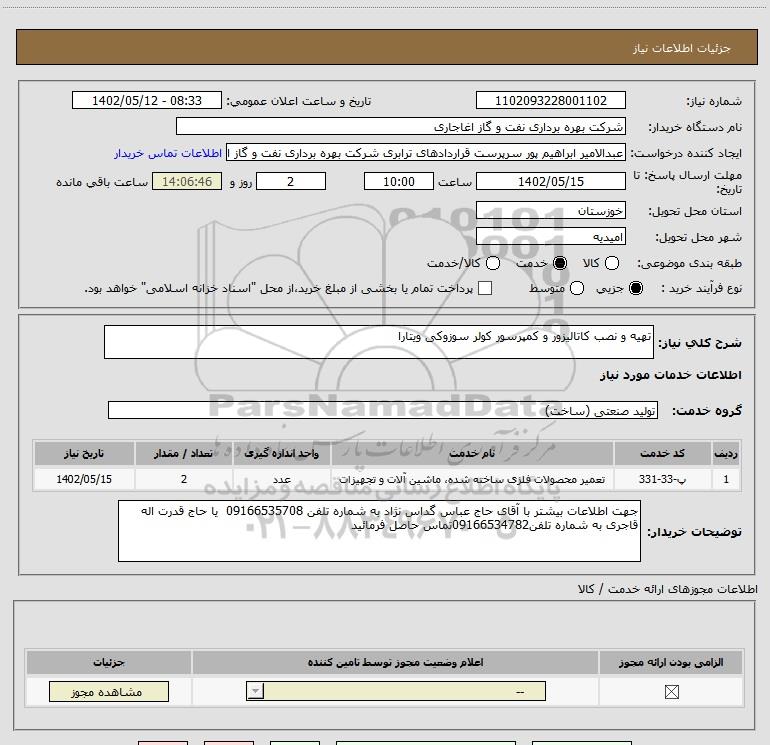
Task: Click the کد خدمت column header
Action: pyautogui.click(x=662, y=453)
